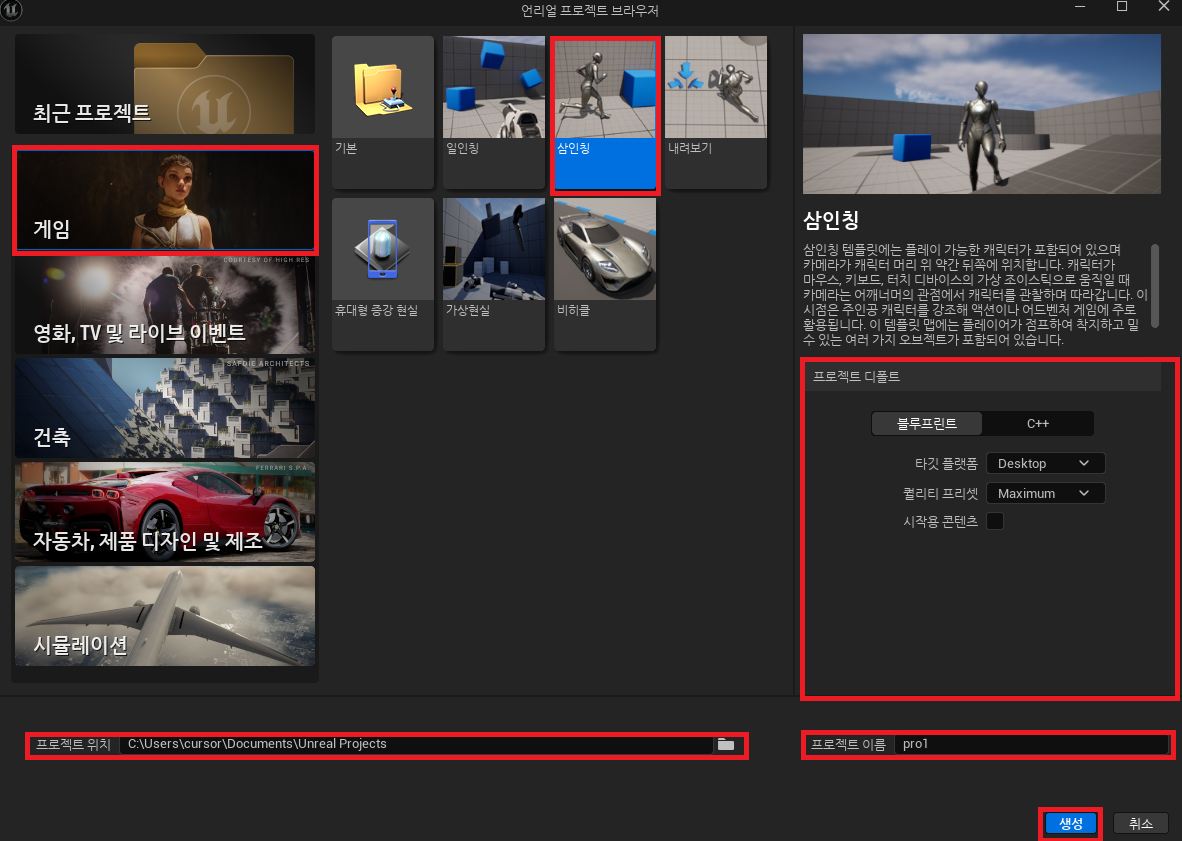Choose the 비히클 template
Viewport: 1182px width, 841px height.
tap(605, 274)
